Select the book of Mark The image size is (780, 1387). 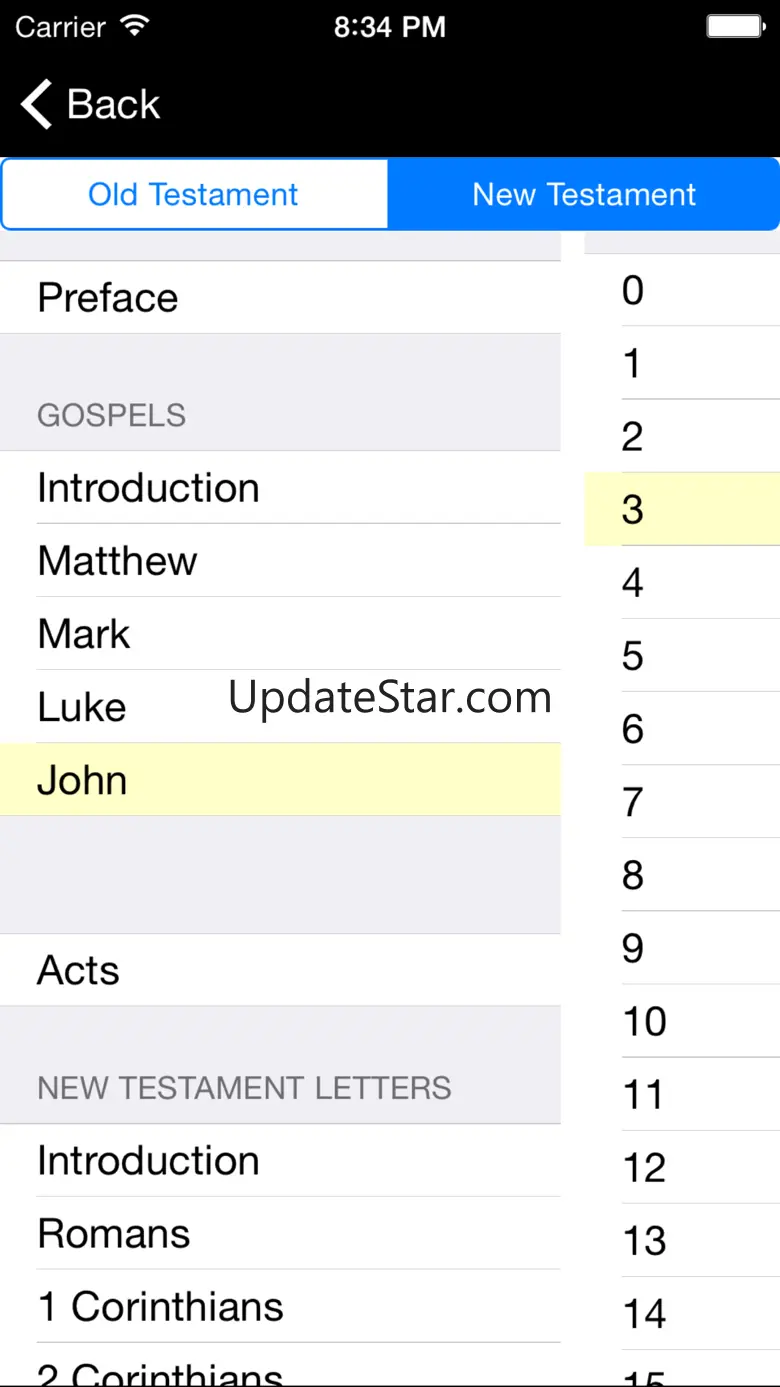pos(280,634)
